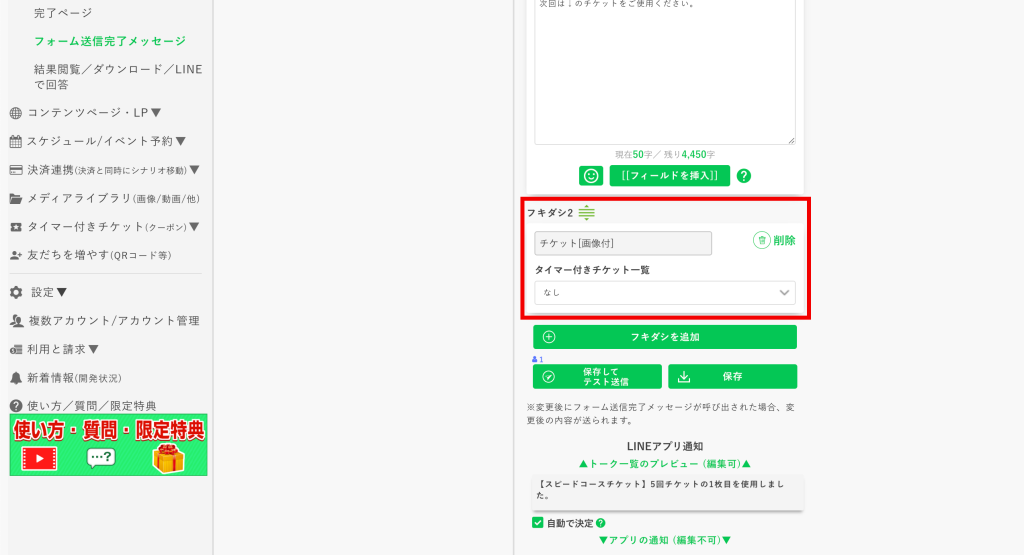This screenshot has height=555, width=1024.
Task: Expand 決済連携 menu
Action: pos(194,170)
